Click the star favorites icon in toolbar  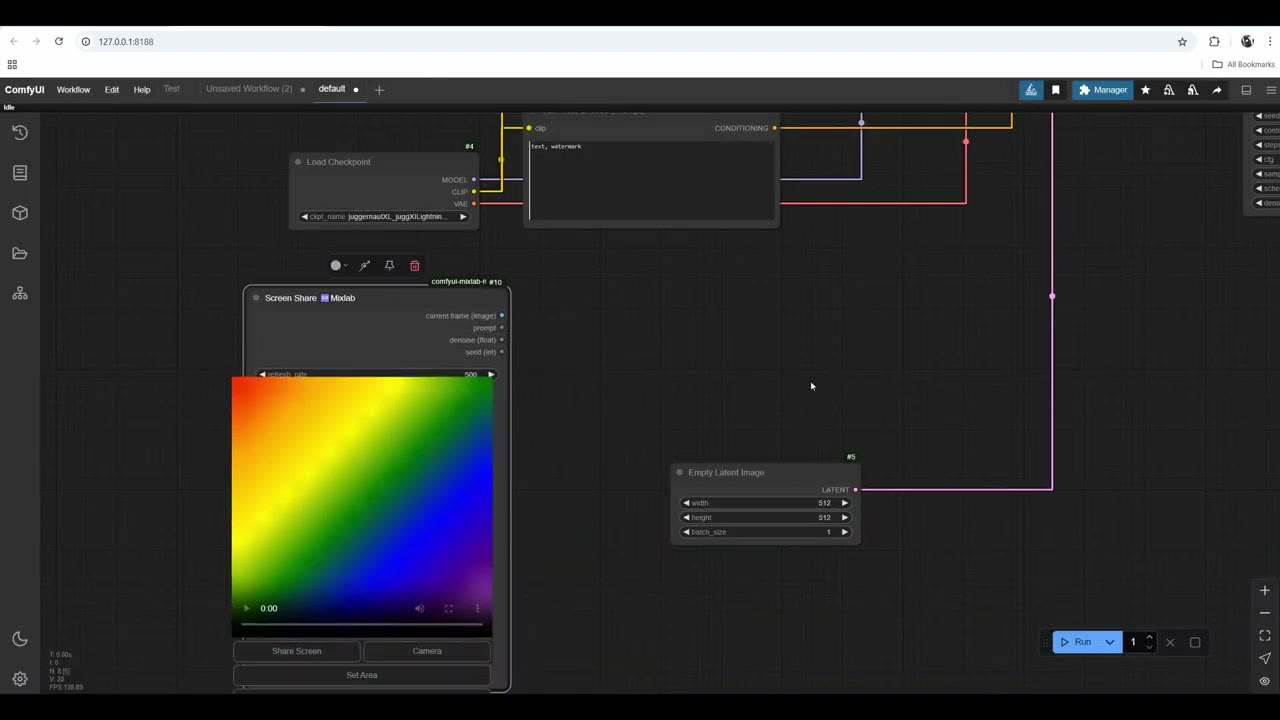pos(1145,90)
